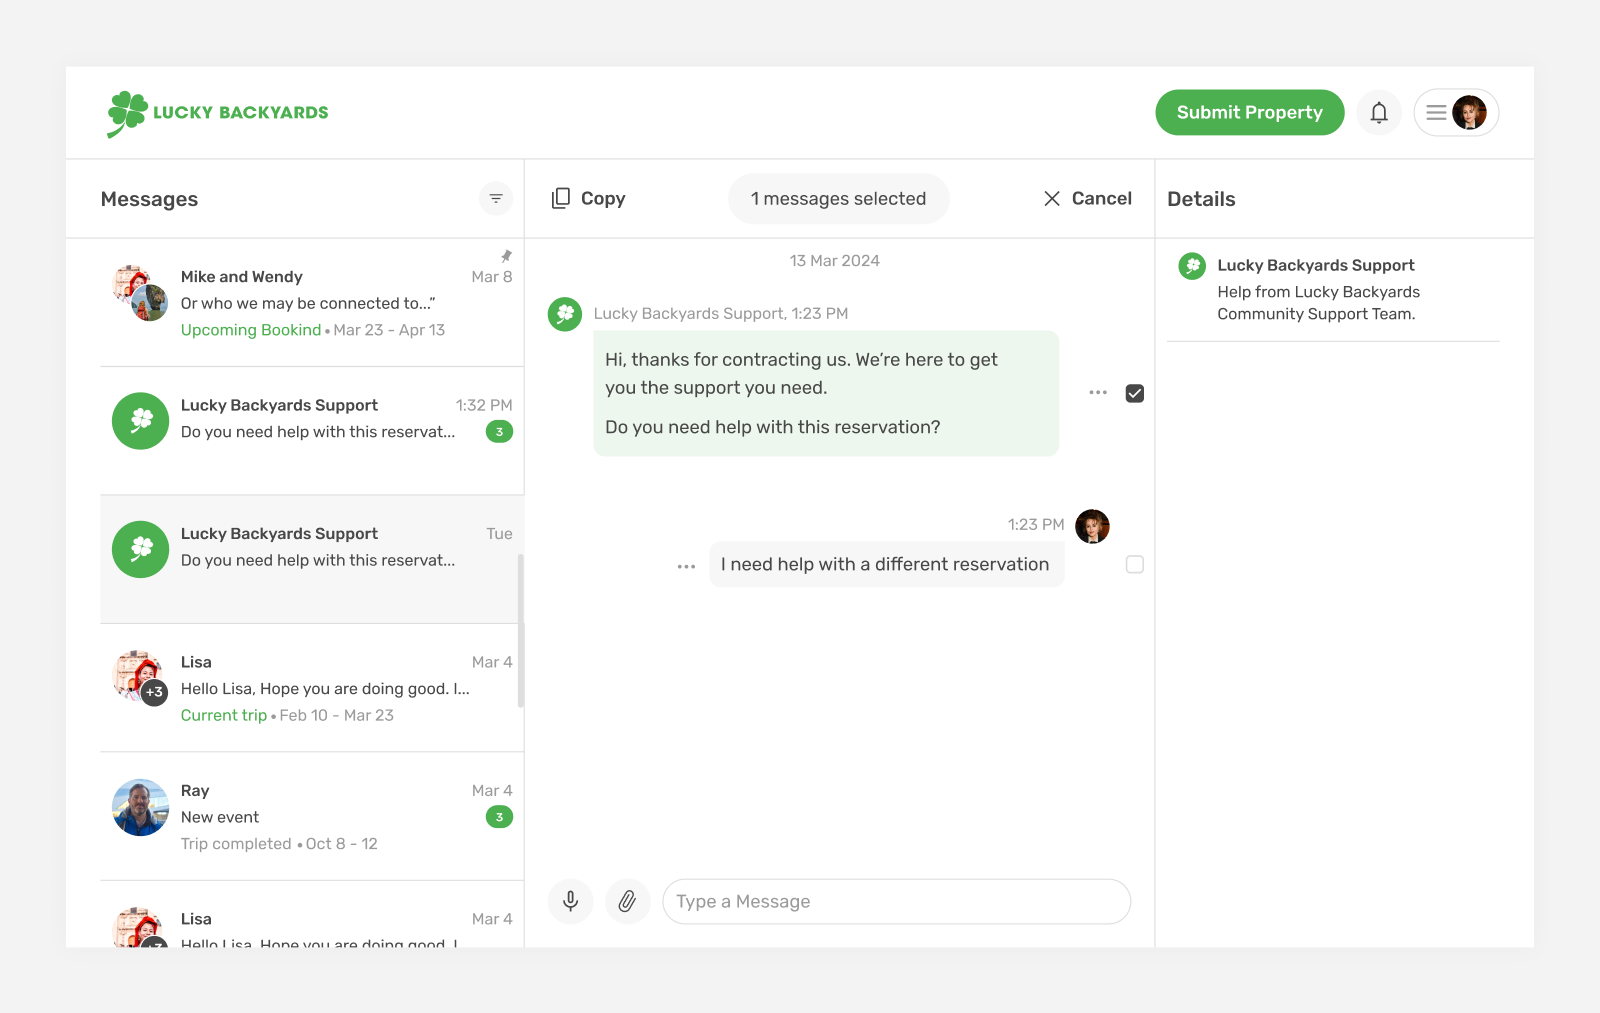The height and width of the screenshot is (1013, 1600).
Task: Click Lucky Backyards Support in Details panel
Action: (1316, 265)
